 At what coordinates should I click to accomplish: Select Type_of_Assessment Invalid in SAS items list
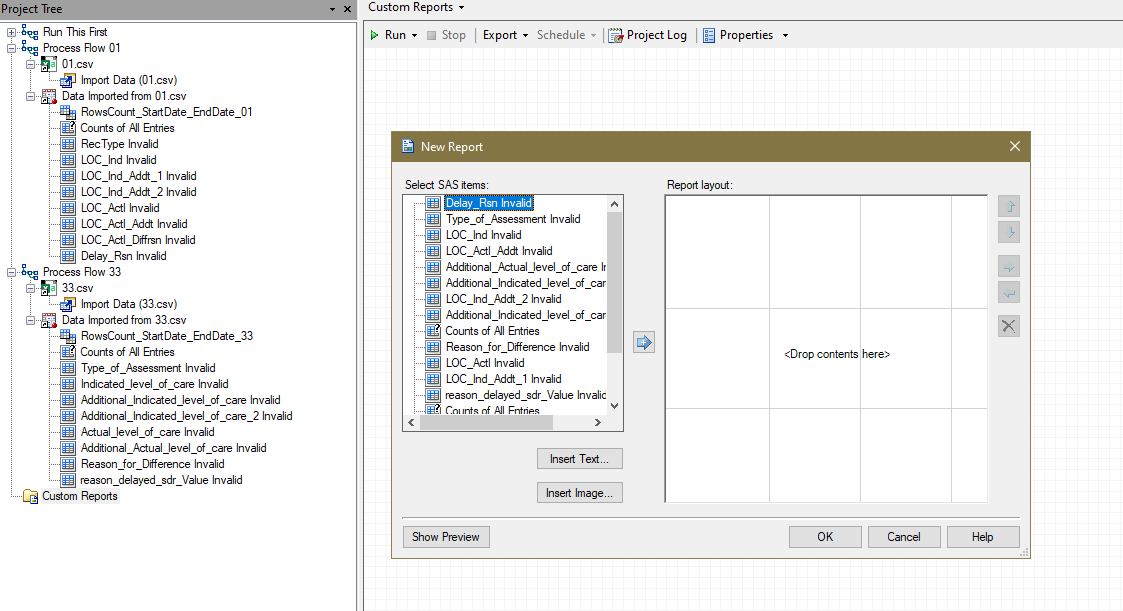[x=512, y=219]
